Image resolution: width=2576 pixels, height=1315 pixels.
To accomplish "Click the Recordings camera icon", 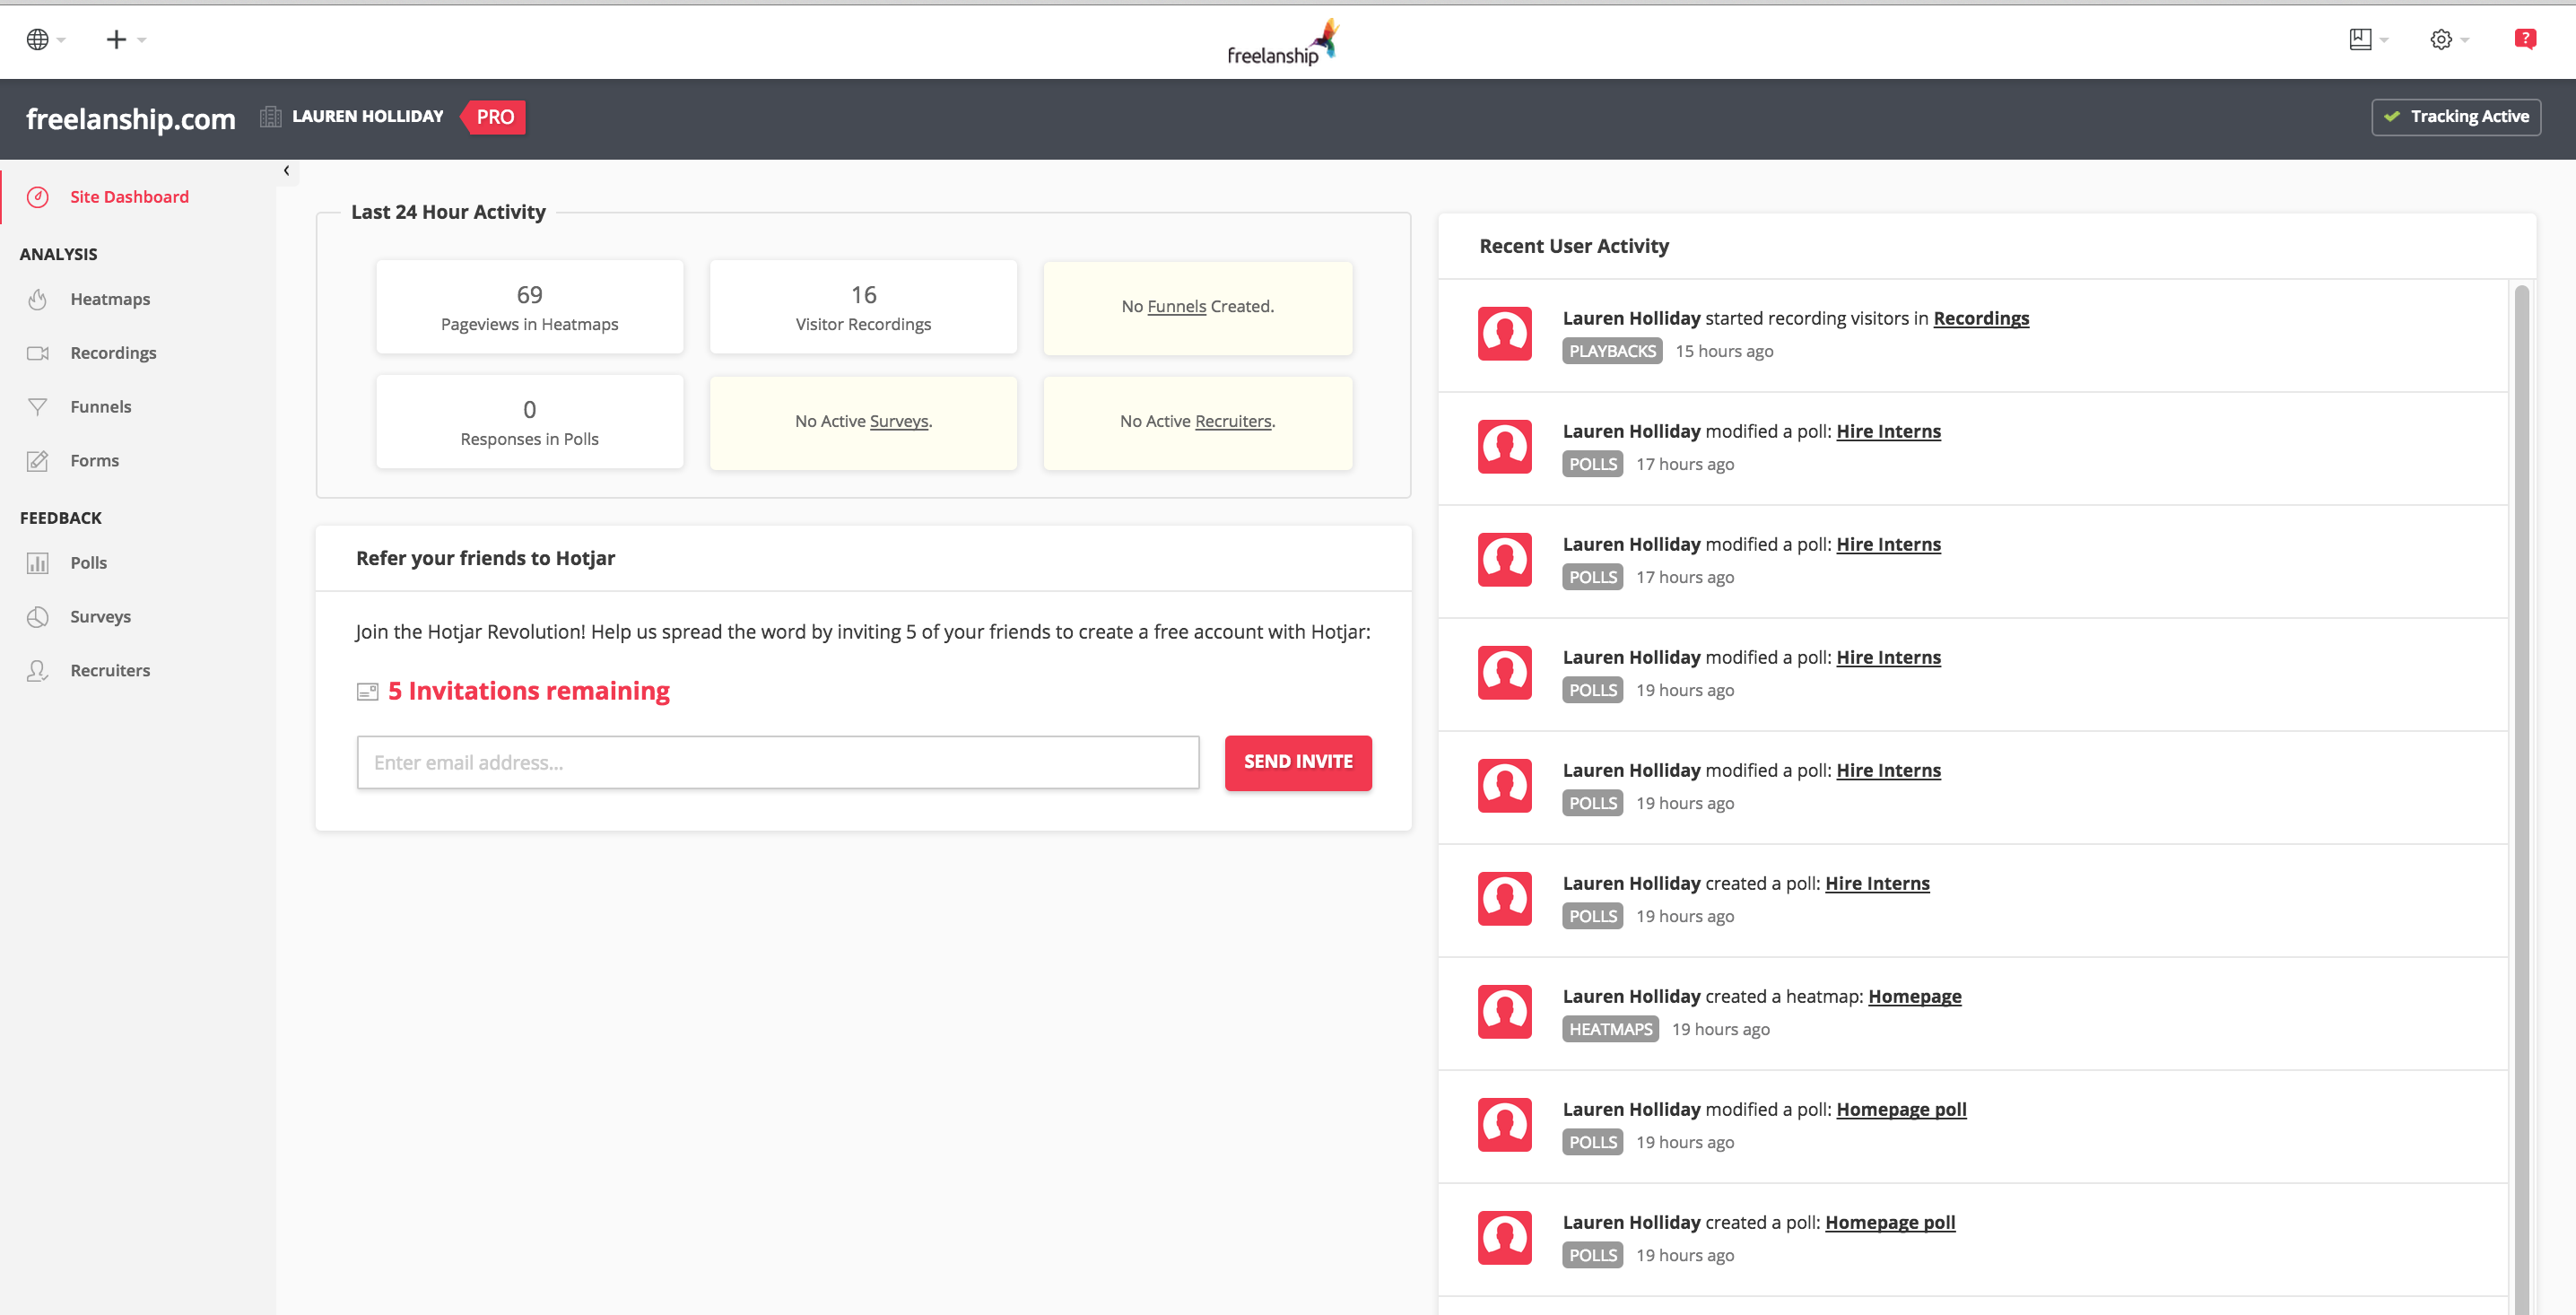I will (x=38, y=353).
